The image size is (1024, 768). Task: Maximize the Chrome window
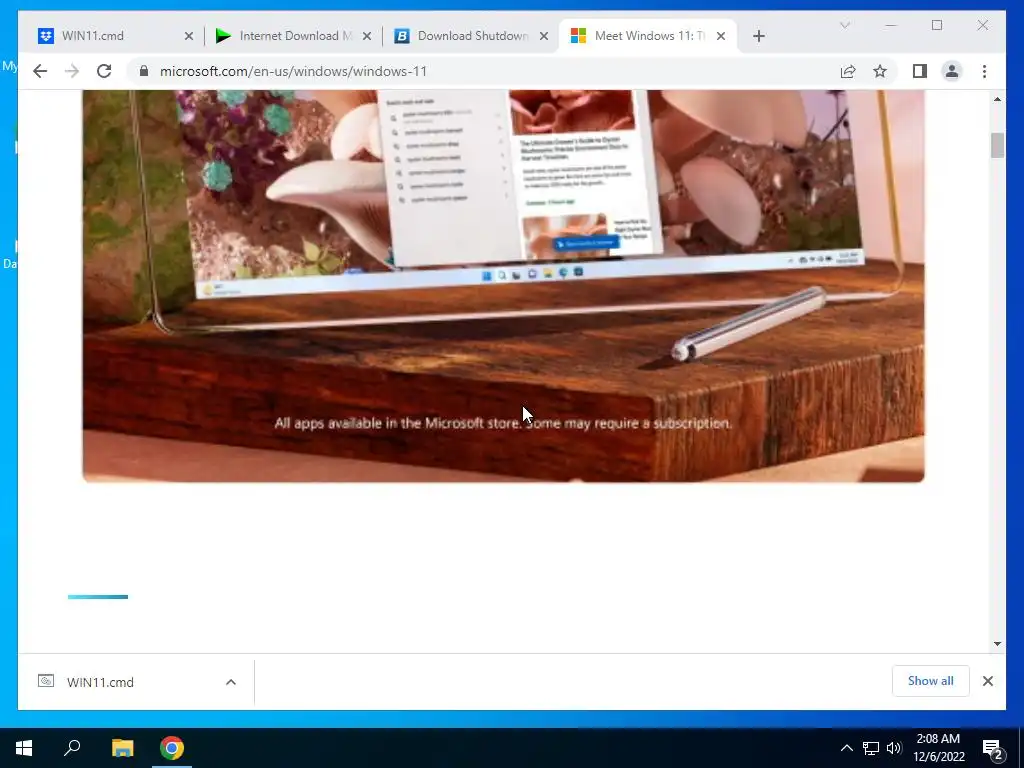(937, 25)
